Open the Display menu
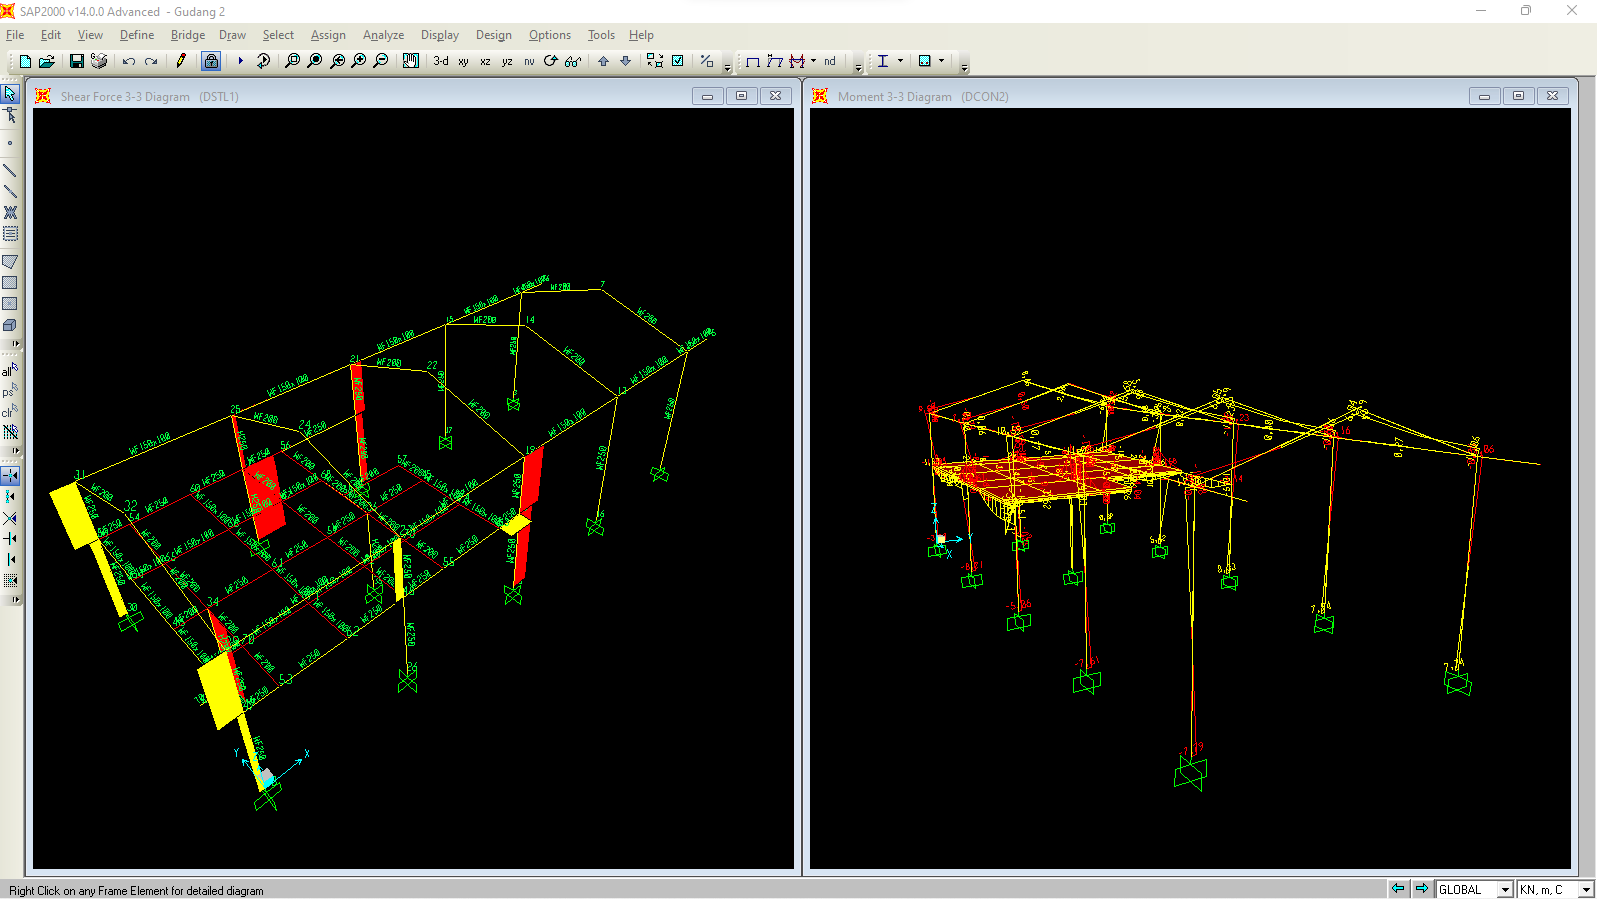 click(439, 35)
